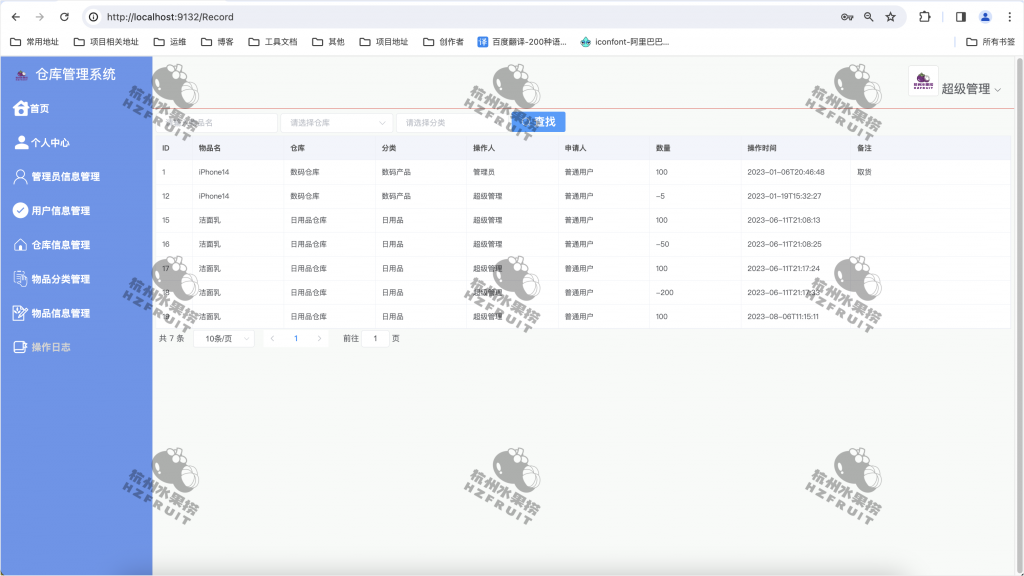Select the 首页 home icon in sidebar
This screenshot has width=1024, height=576.
click(x=22, y=108)
